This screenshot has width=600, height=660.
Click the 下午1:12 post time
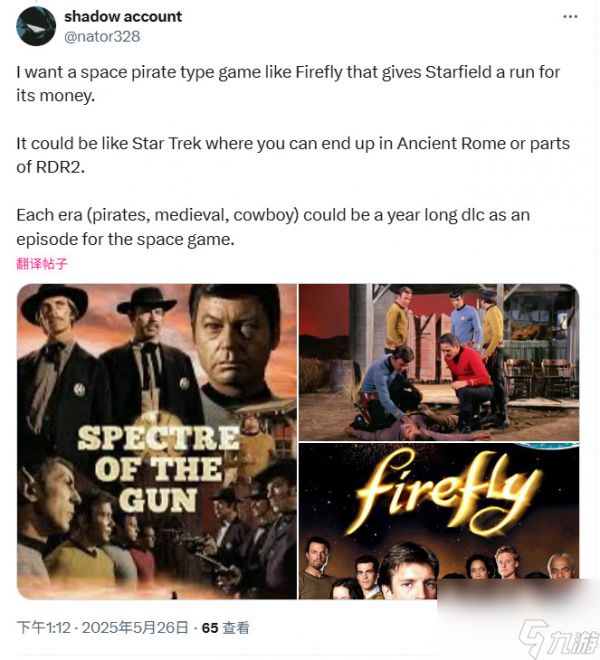pos(42,628)
